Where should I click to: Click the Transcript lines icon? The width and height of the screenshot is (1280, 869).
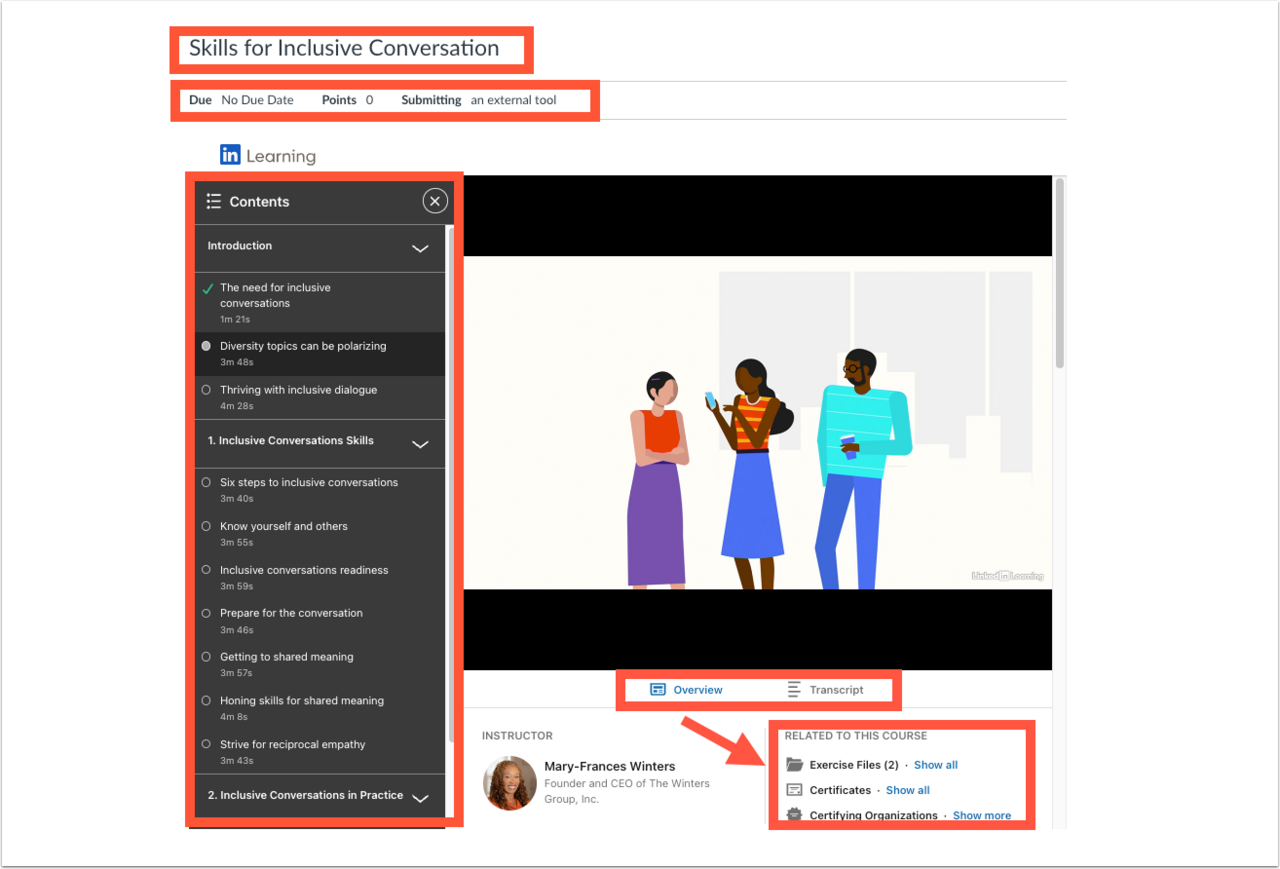(x=792, y=689)
